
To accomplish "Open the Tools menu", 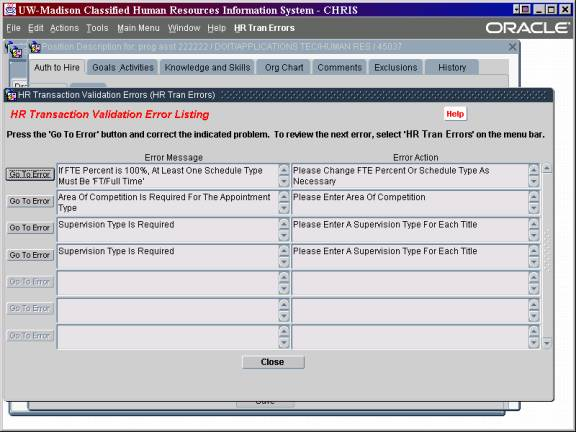I will coord(97,28).
